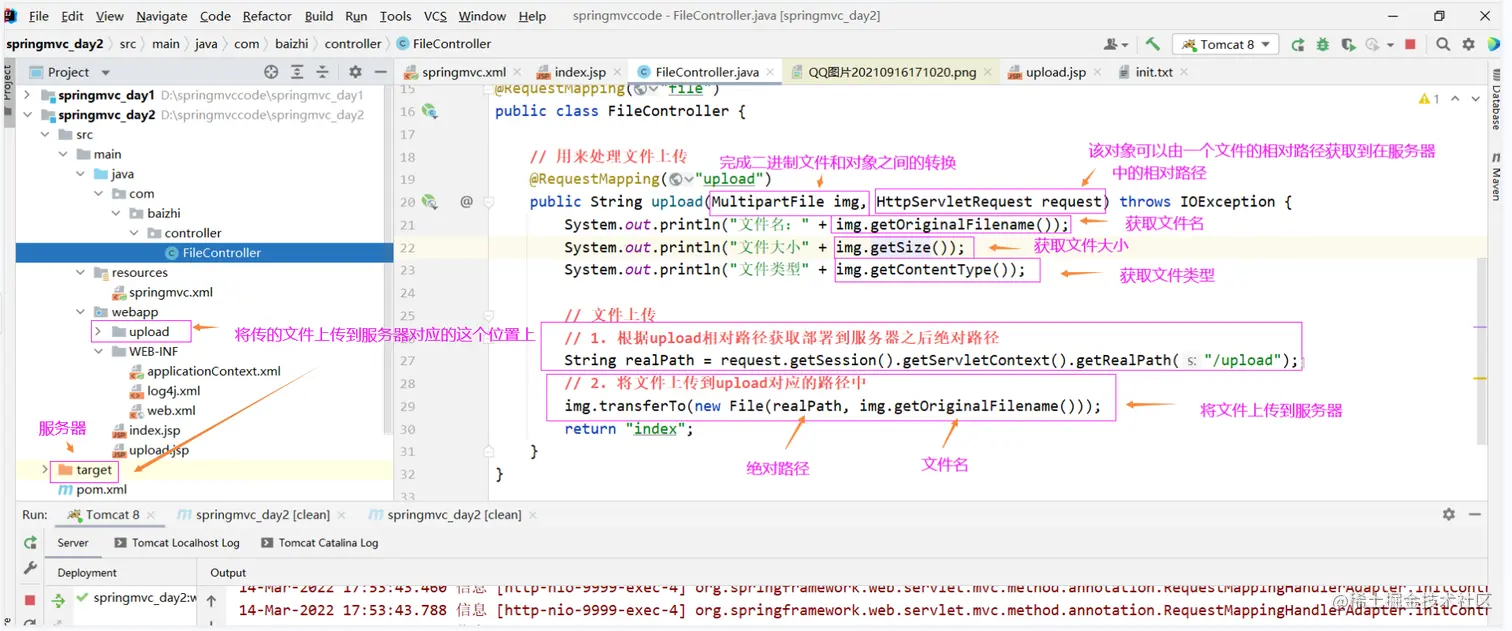This screenshot has width=1512, height=631.
Task: Click springmvc_day2:w deployment entry
Action: click(x=136, y=598)
